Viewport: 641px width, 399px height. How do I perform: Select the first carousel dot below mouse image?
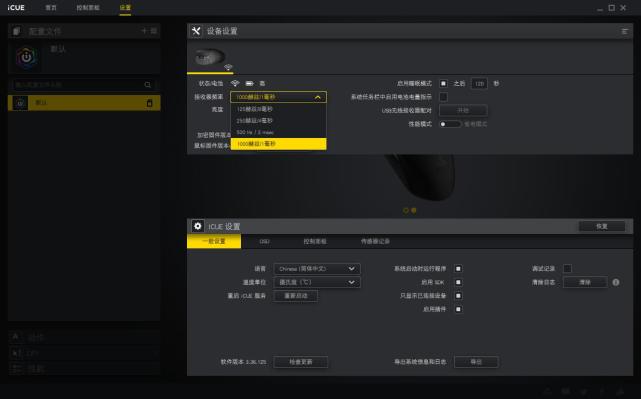[x=406, y=210]
